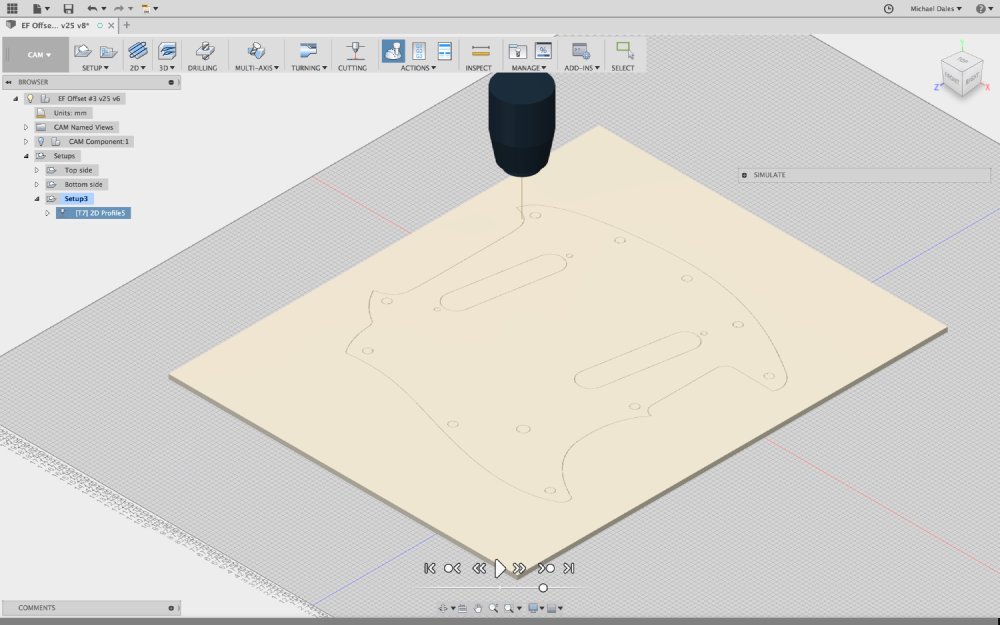The image size is (1000, 625).
Task: Open the MANAGE dropdown menu
Action: coord(529,68)
